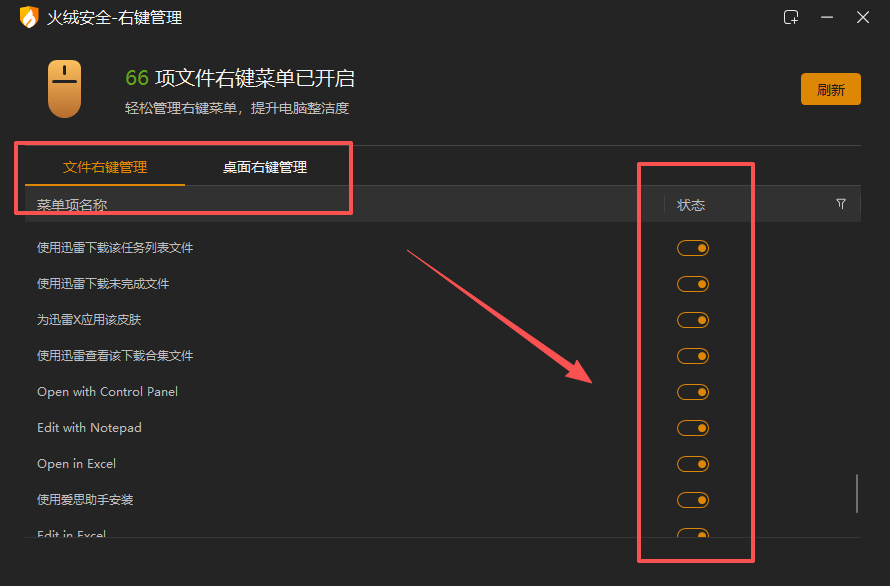Screen dimensions: 890x586
Task: Click the 66 项文件右键菜单已开启 heading
Action: pos(240,78)
